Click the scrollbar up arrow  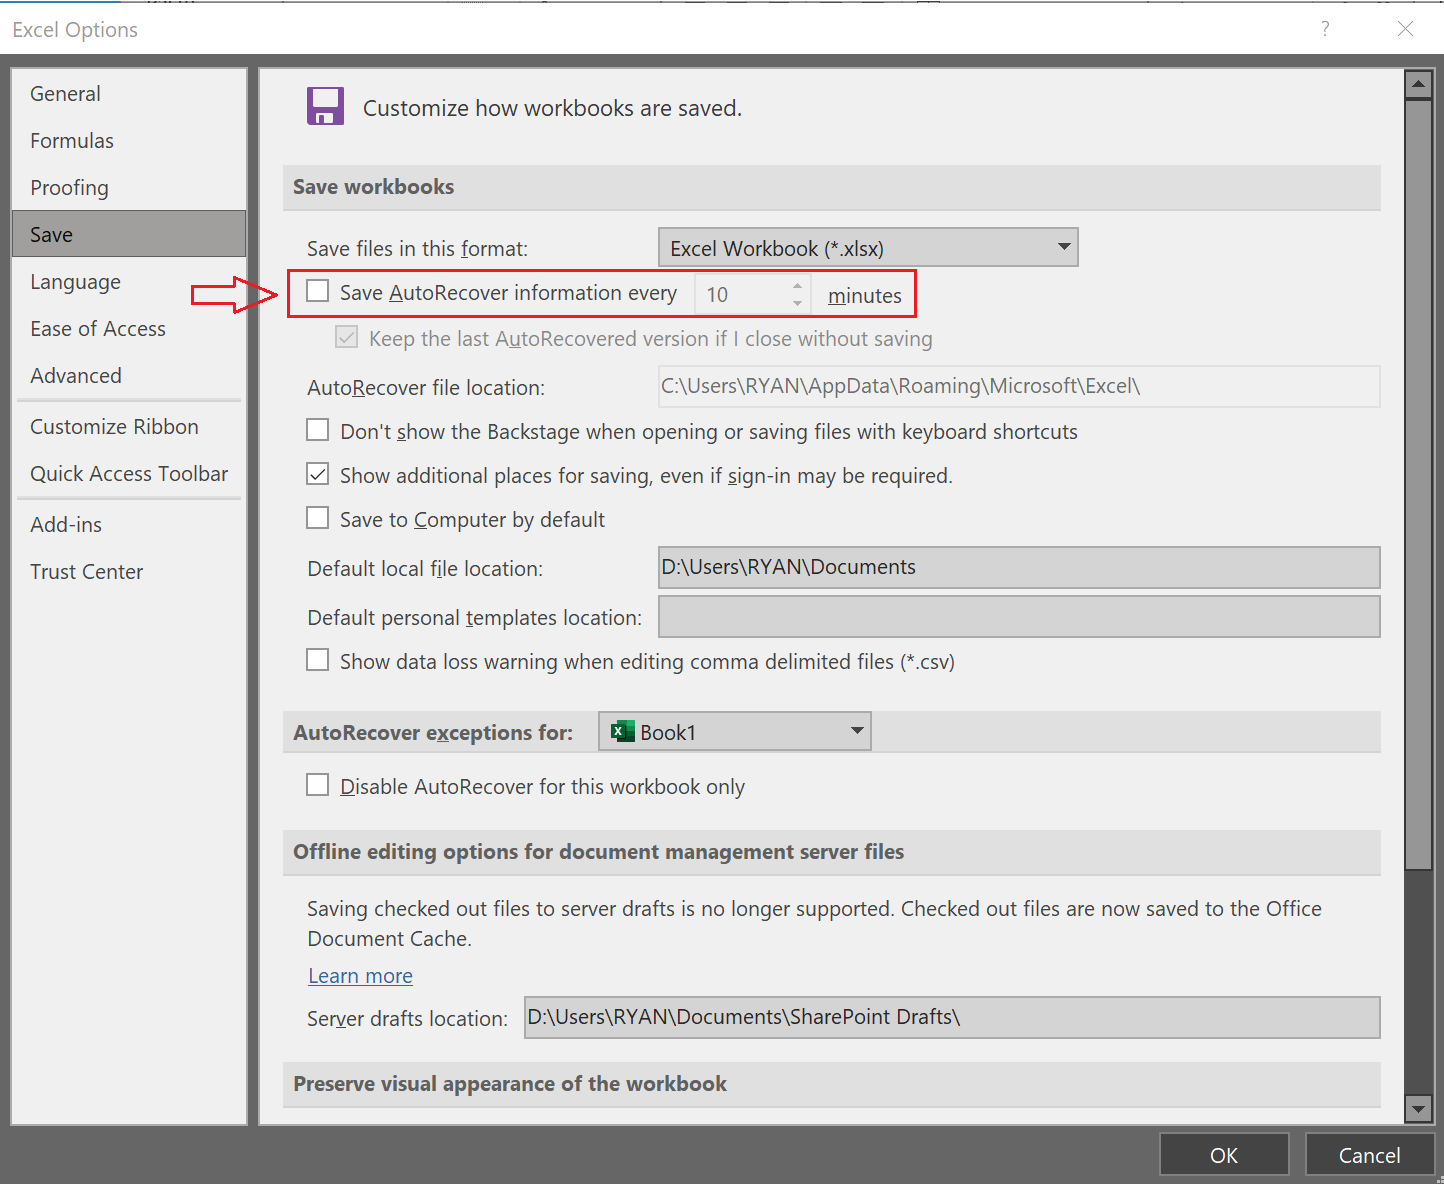coord(1418,85)
